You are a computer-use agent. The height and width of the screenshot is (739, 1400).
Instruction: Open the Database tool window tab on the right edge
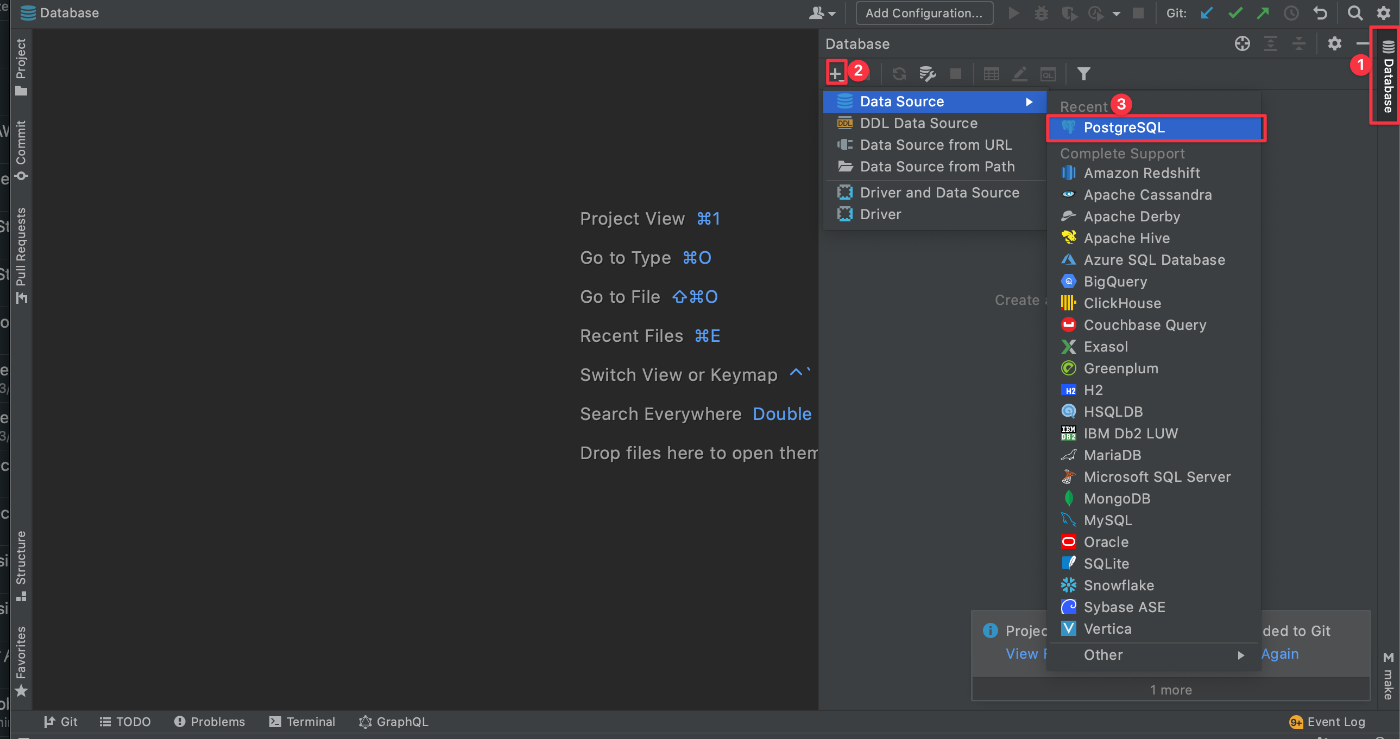tap(1387, 76)
